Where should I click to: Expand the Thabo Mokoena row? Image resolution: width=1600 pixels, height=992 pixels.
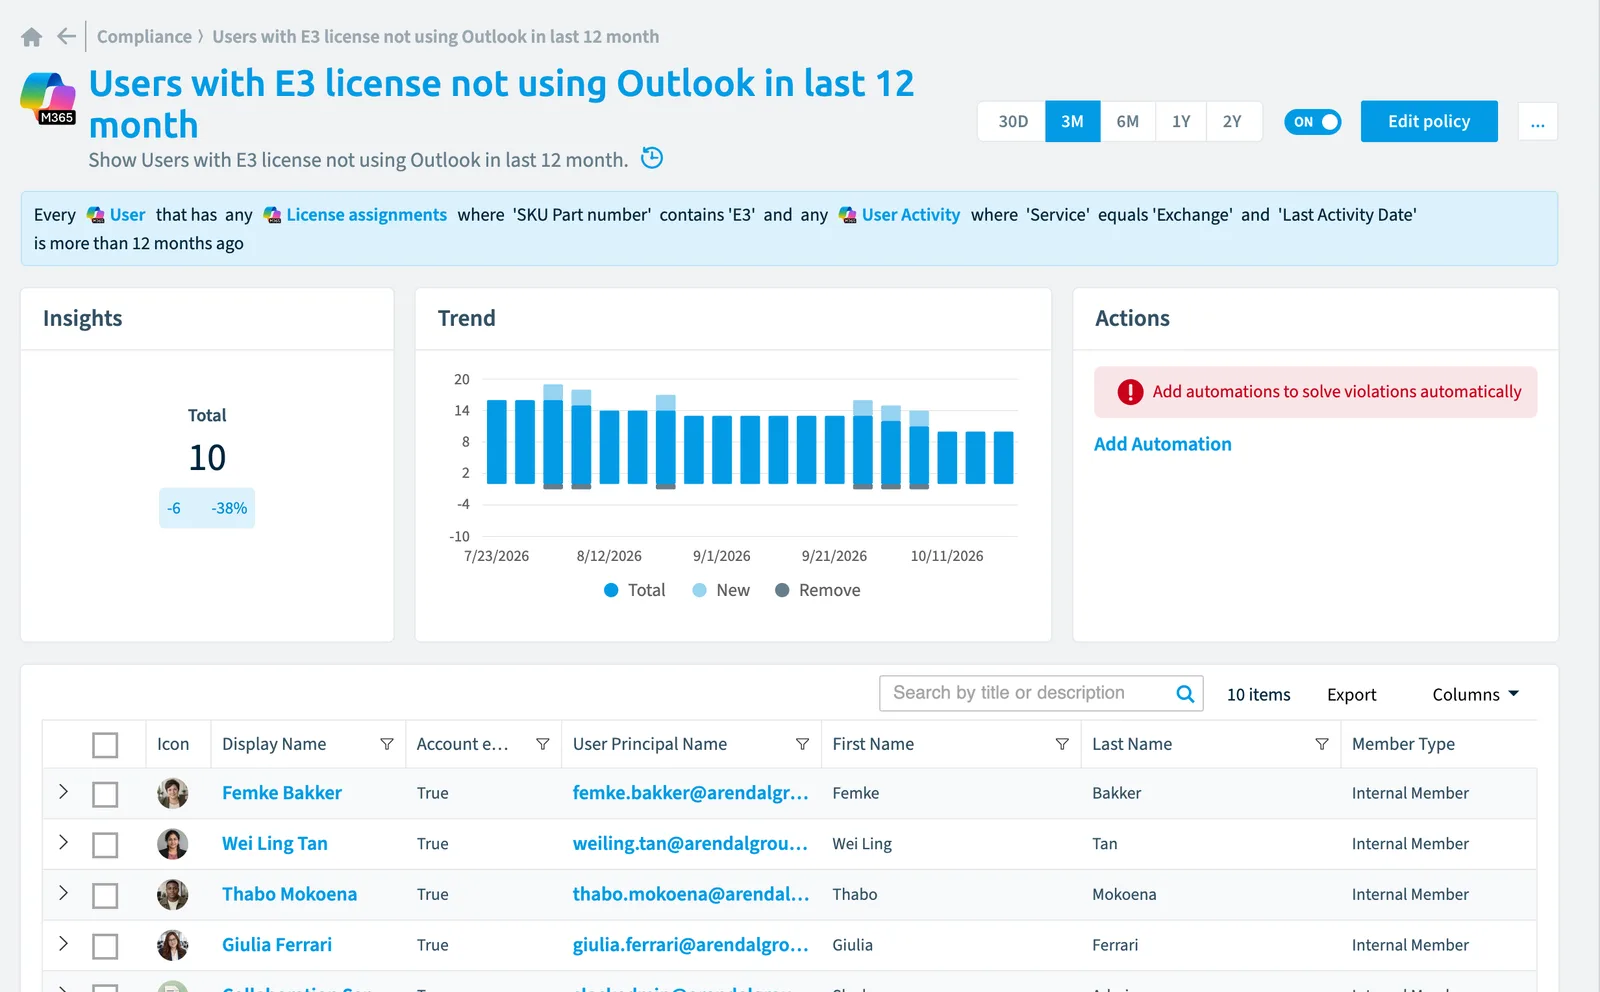click(63, 892)
